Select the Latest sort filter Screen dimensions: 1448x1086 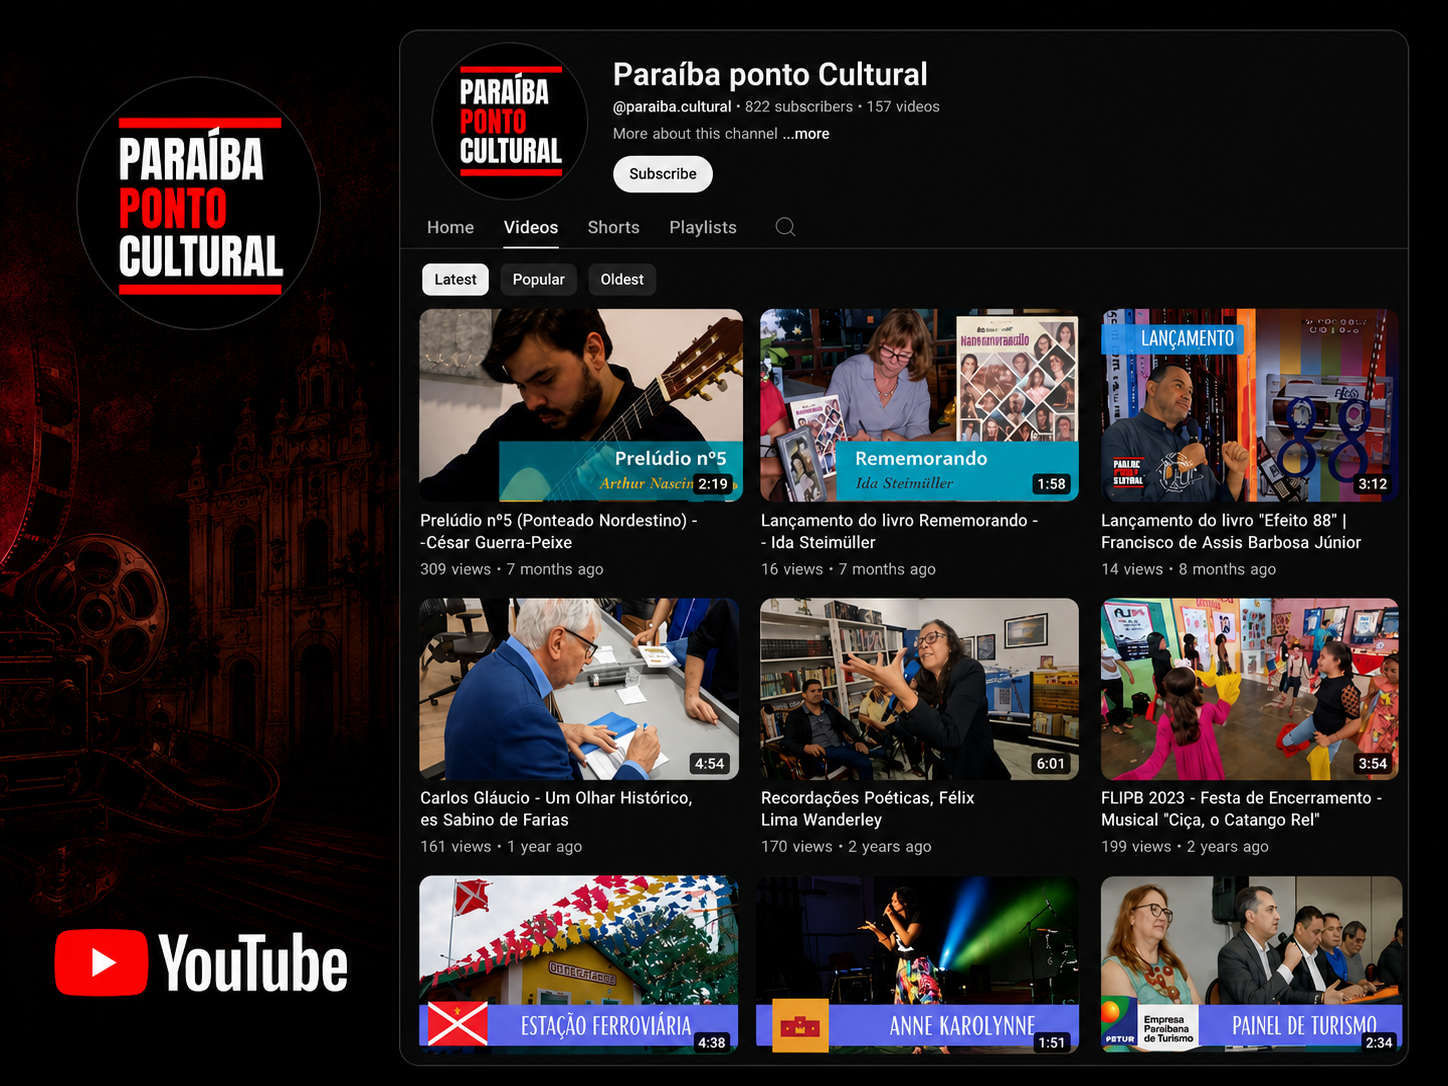pyautogui.click(x=455, y=279)
